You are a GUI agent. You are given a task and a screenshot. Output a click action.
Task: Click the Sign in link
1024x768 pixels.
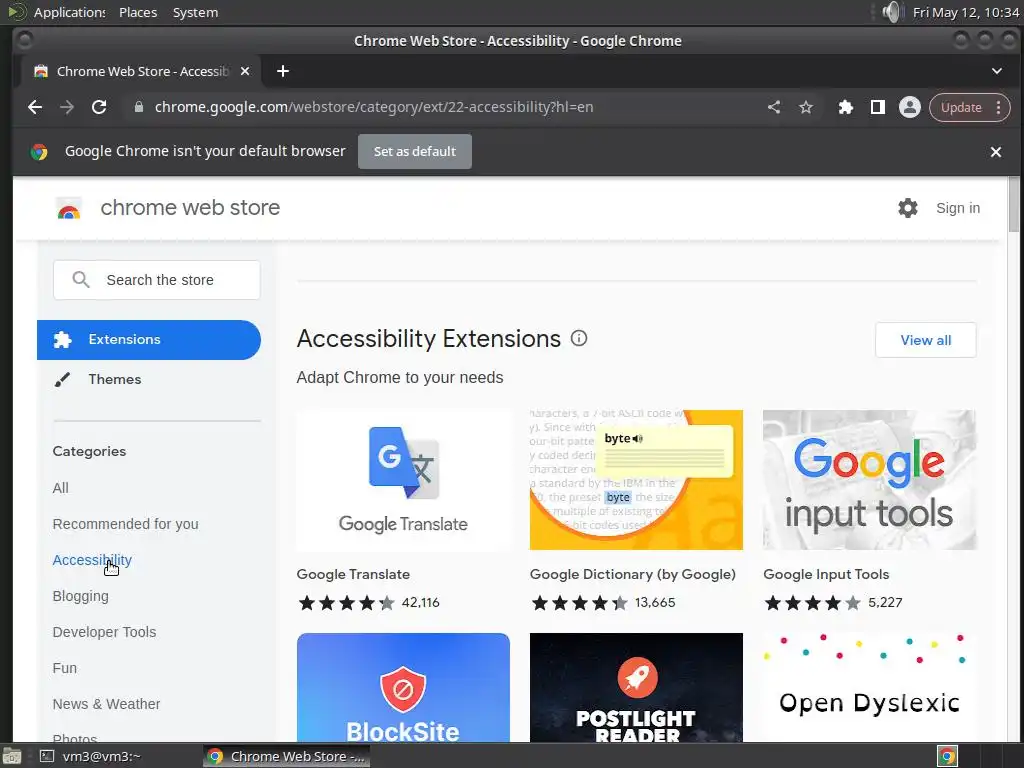957,208
